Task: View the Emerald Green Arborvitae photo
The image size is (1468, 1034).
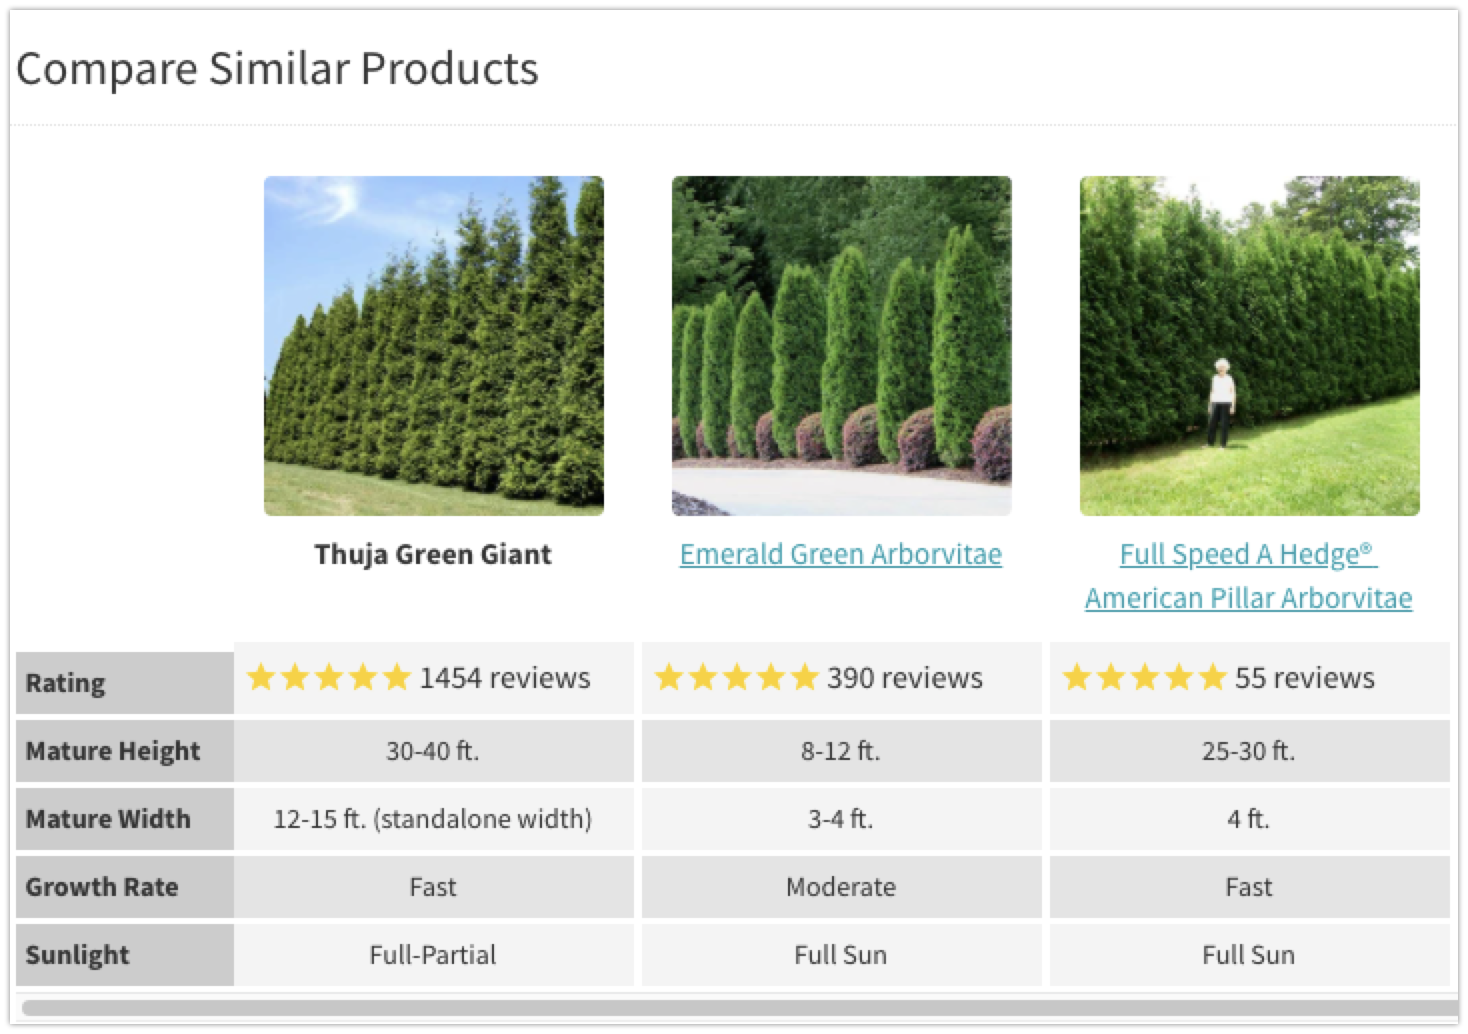Action: point(841,345)
